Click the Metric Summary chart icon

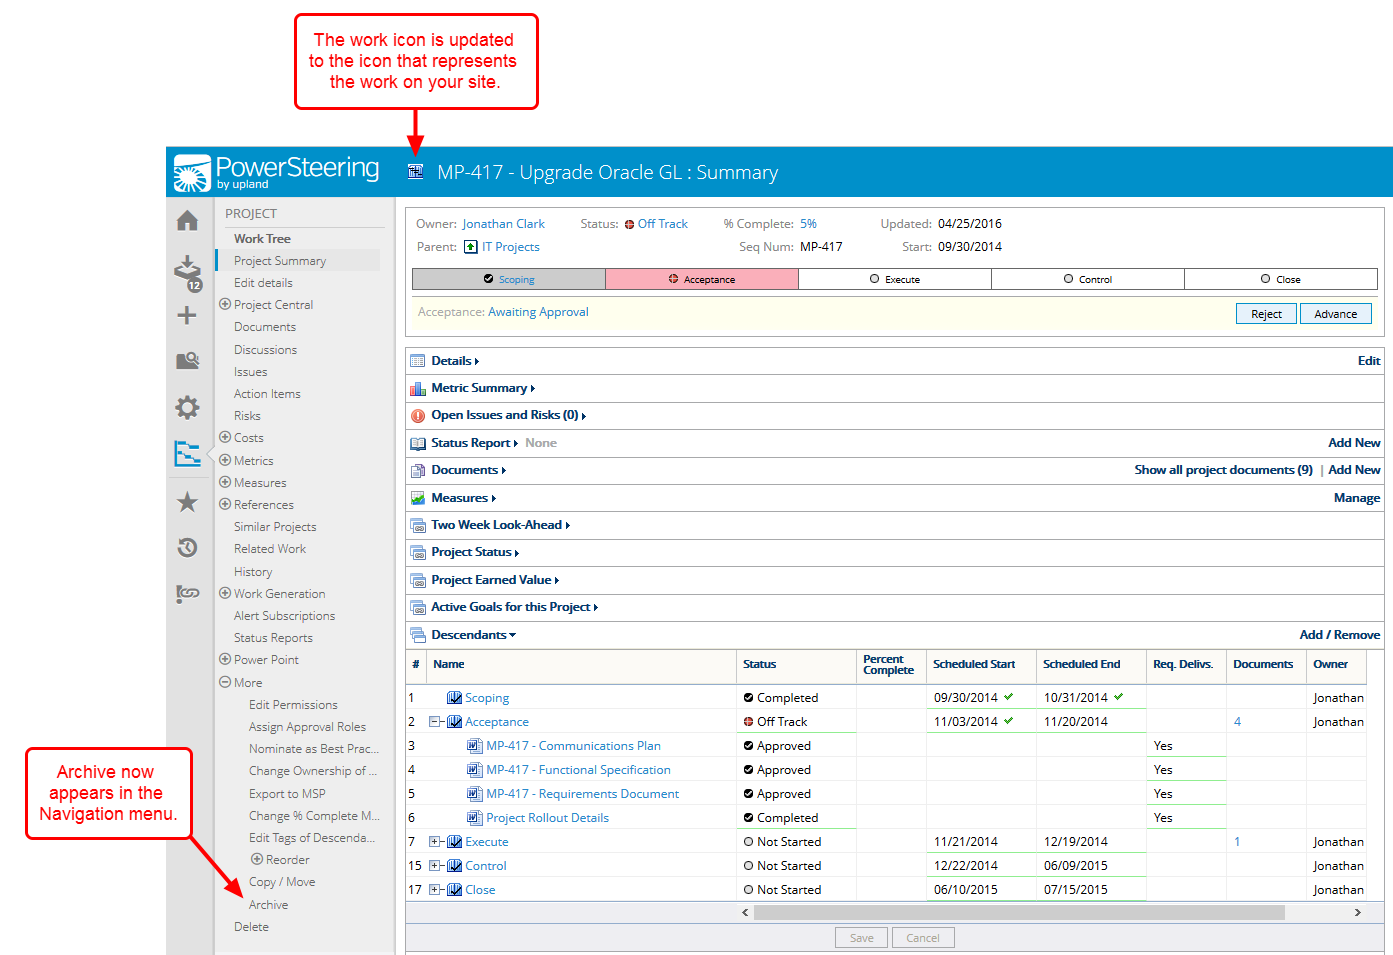[x=418, y=388]
